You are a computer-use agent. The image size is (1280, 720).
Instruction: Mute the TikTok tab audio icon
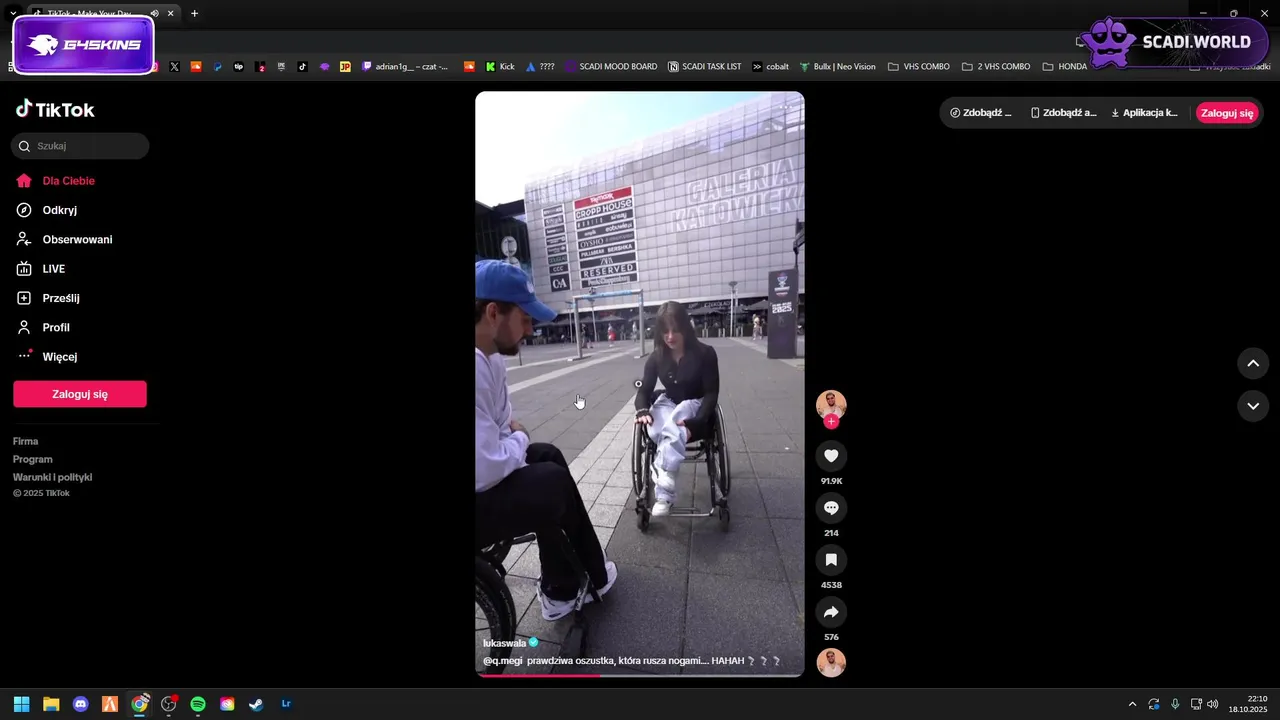tap(155, 13)
